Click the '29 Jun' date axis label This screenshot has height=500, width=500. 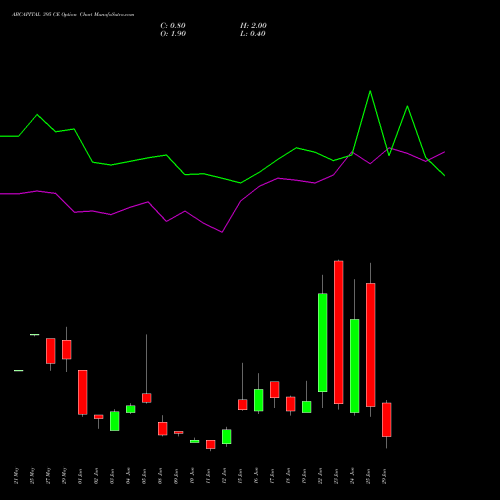click(384, 476)
